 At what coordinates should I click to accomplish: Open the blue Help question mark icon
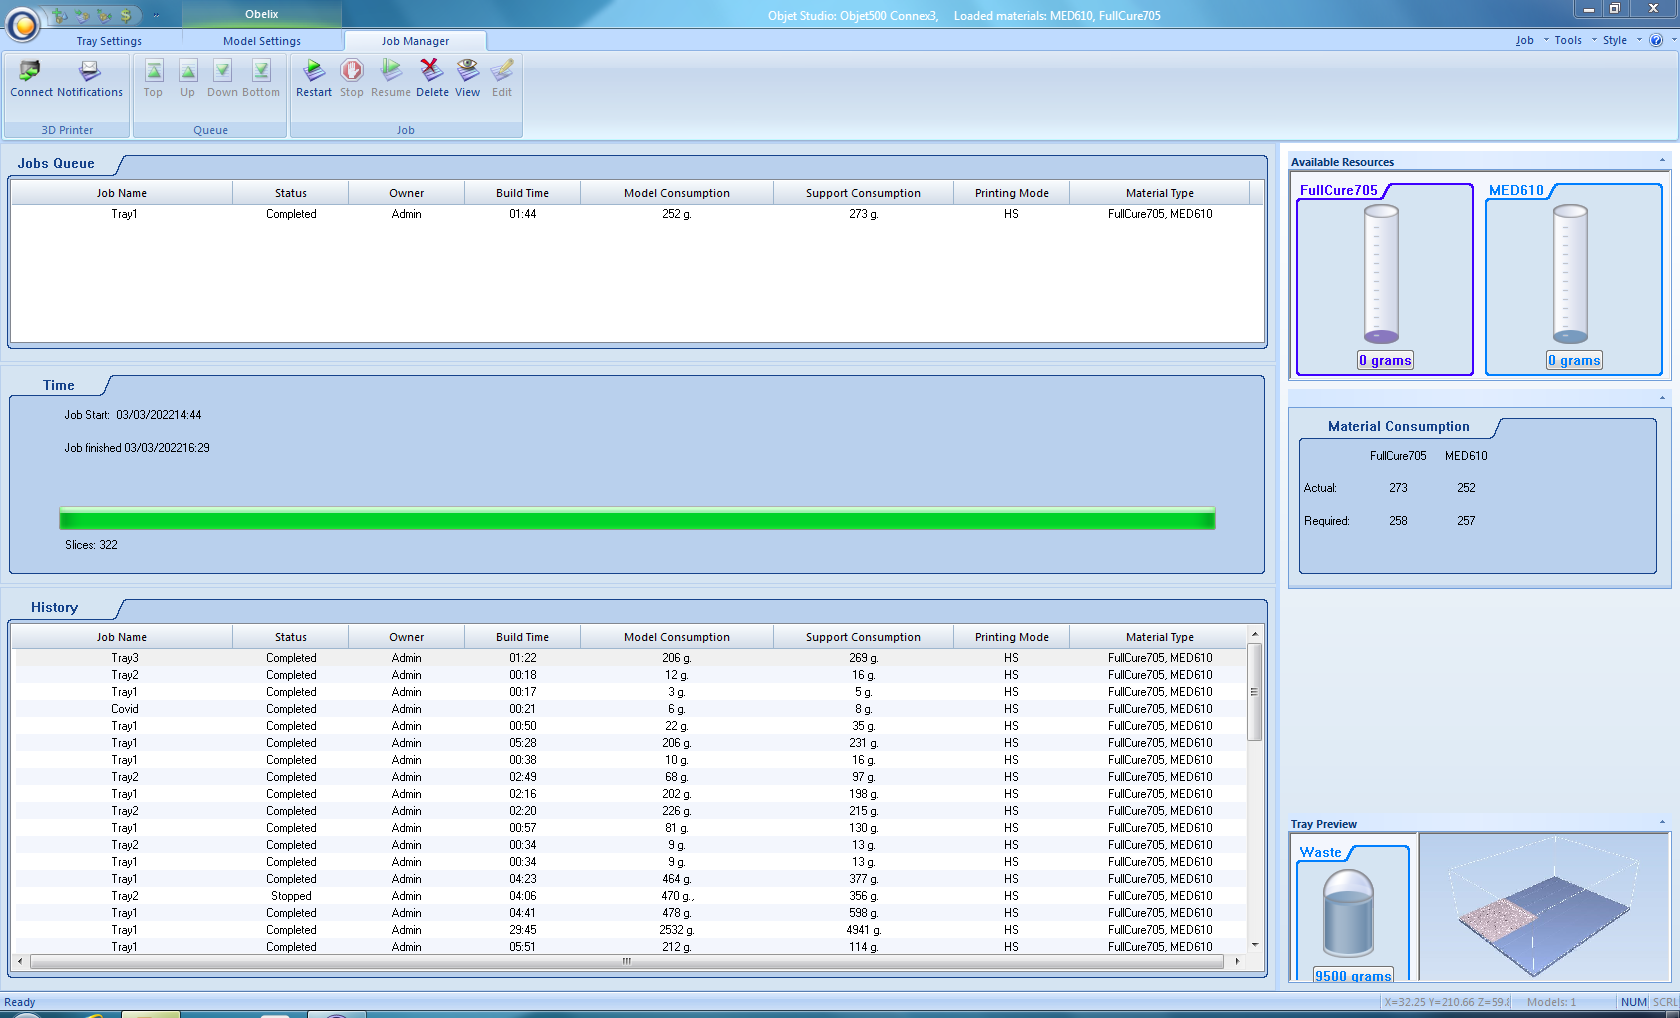click(x=1656, y=40)
